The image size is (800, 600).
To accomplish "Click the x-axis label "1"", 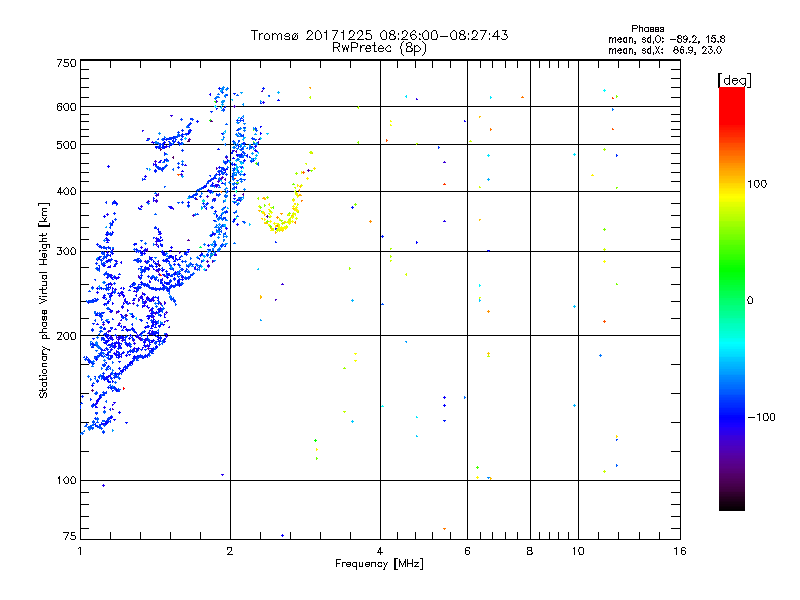I will point(80,551).
